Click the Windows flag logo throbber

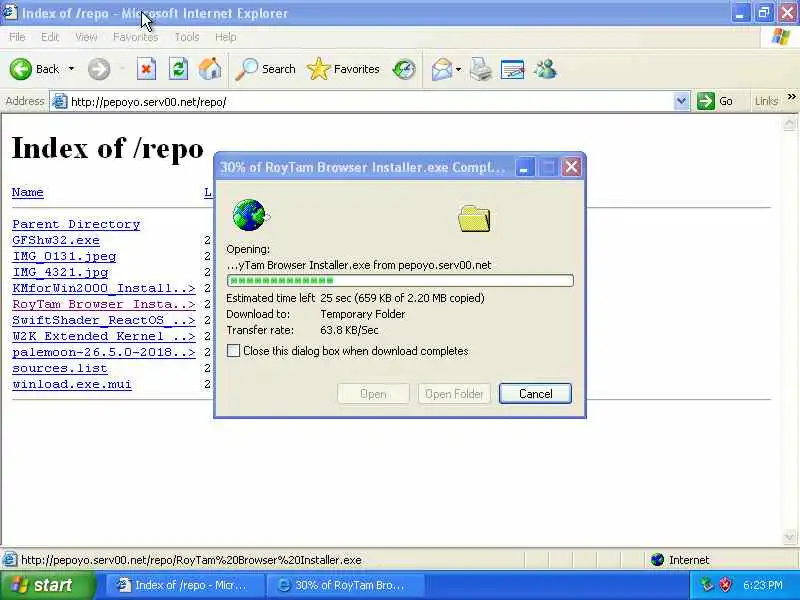click(x=780, y=37)
